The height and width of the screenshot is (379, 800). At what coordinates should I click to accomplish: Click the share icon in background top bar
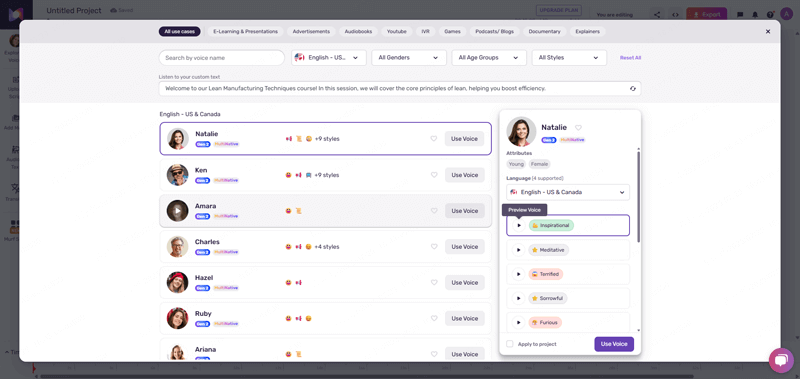click(657, 15)
